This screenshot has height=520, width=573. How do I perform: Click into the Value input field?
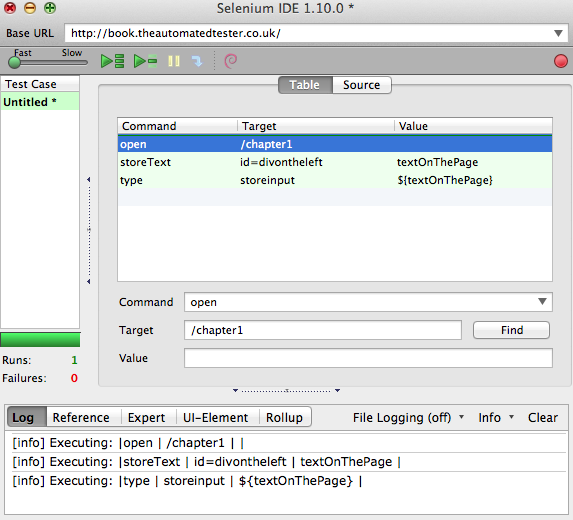coord(368,358)
